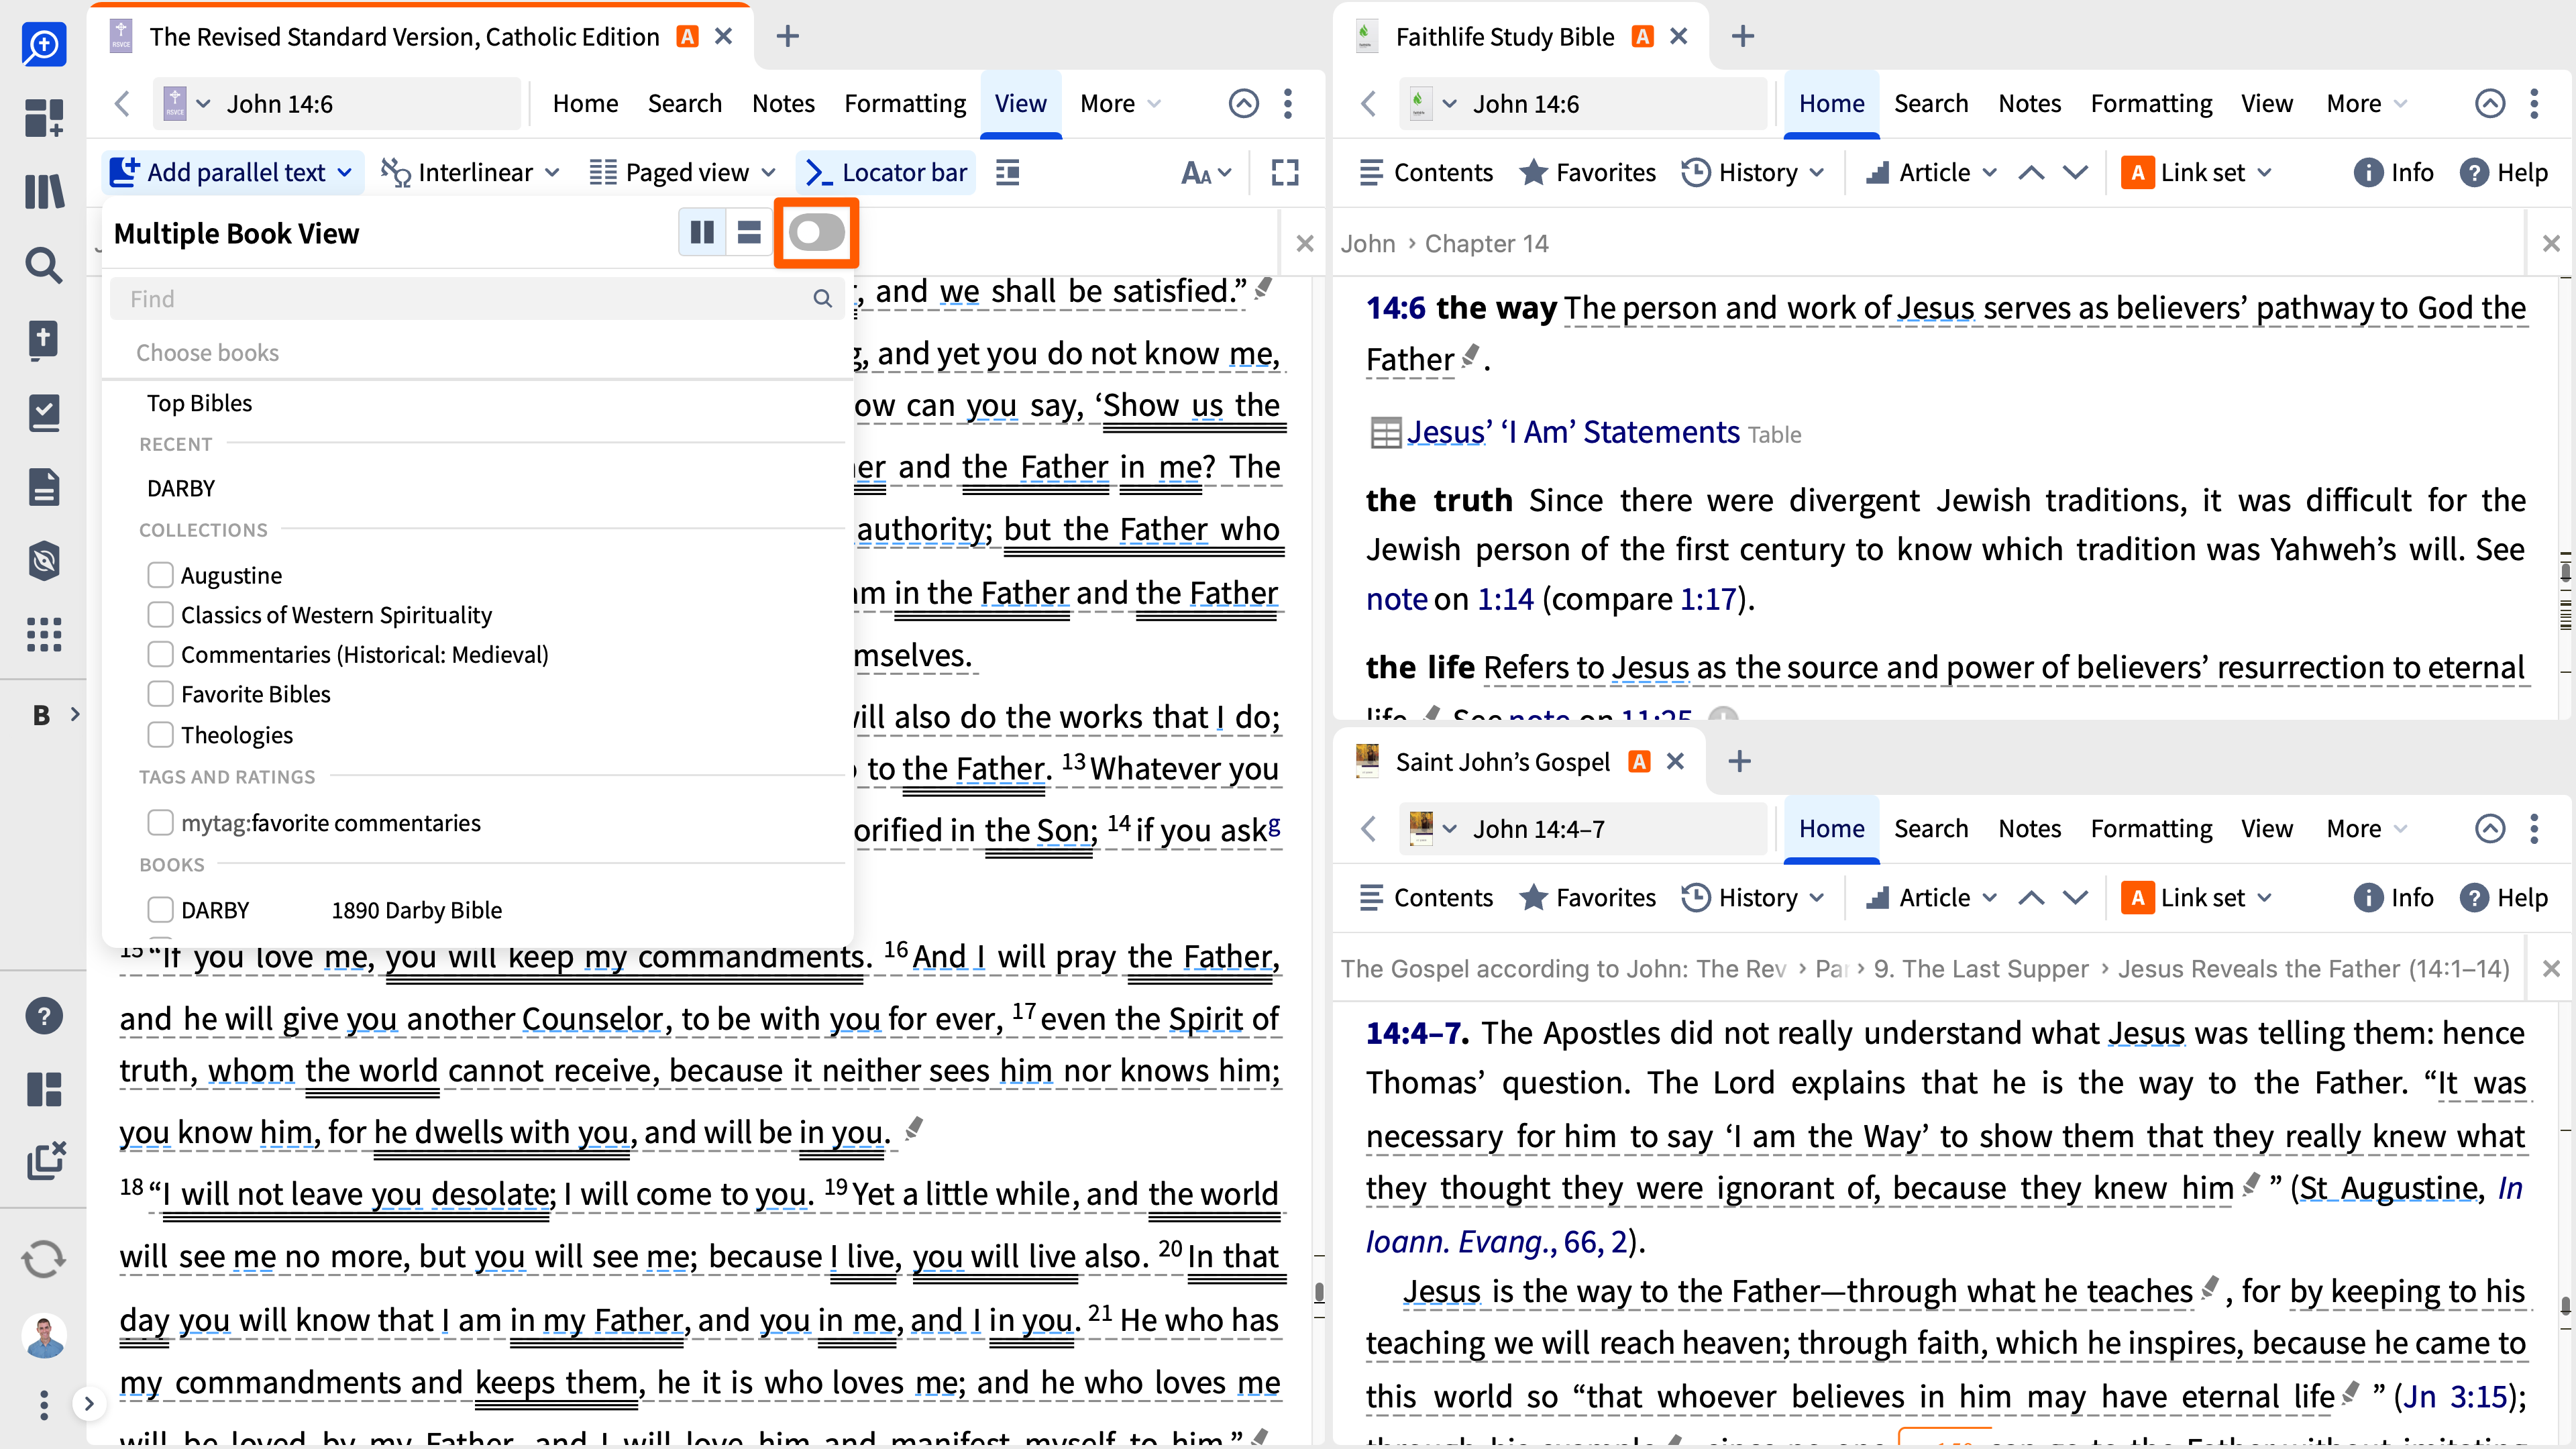Screen dimensions: 2576x1449
Task: Switch to Formatting tab in RSVCE panel
Action: (x=905, y=104)
